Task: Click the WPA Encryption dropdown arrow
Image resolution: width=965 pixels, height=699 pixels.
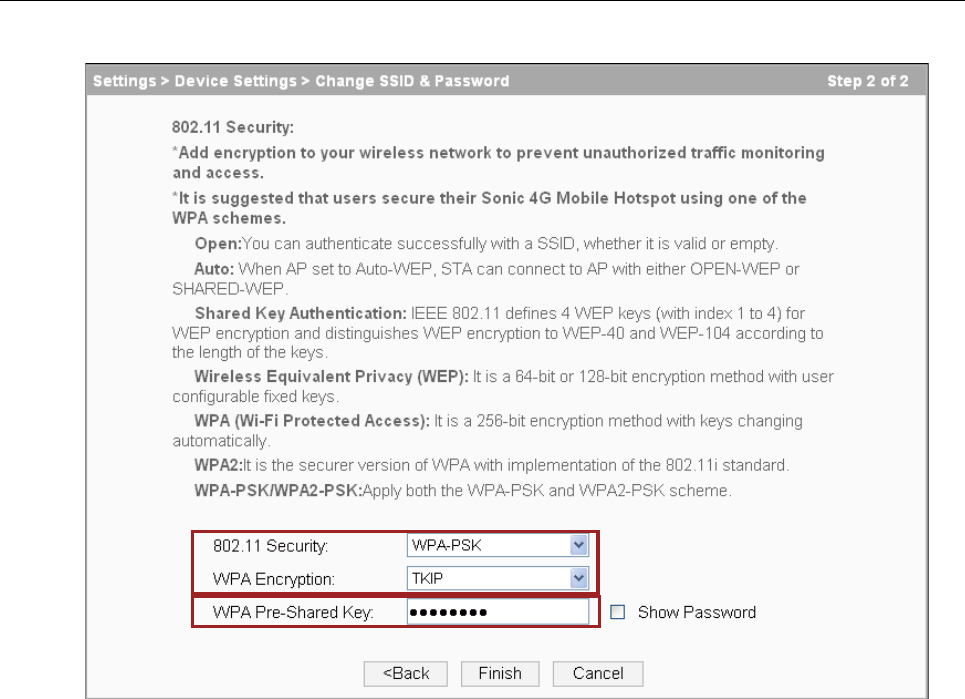Action: tap(577, 579)
